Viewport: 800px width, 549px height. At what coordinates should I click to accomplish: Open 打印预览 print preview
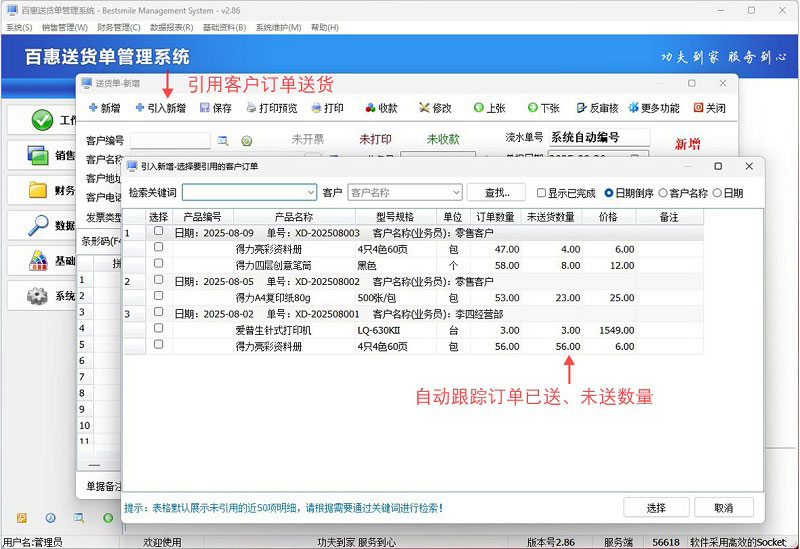point(271,108)
